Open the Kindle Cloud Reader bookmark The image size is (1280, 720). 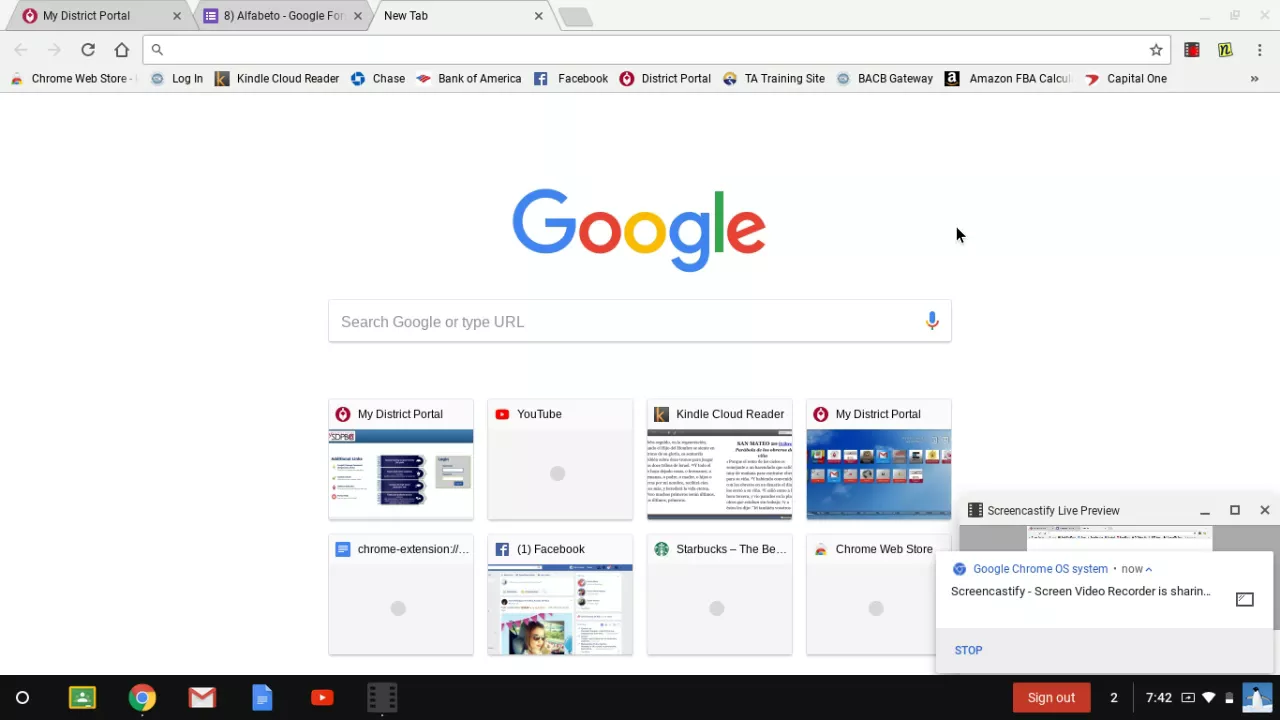point(277,78)
